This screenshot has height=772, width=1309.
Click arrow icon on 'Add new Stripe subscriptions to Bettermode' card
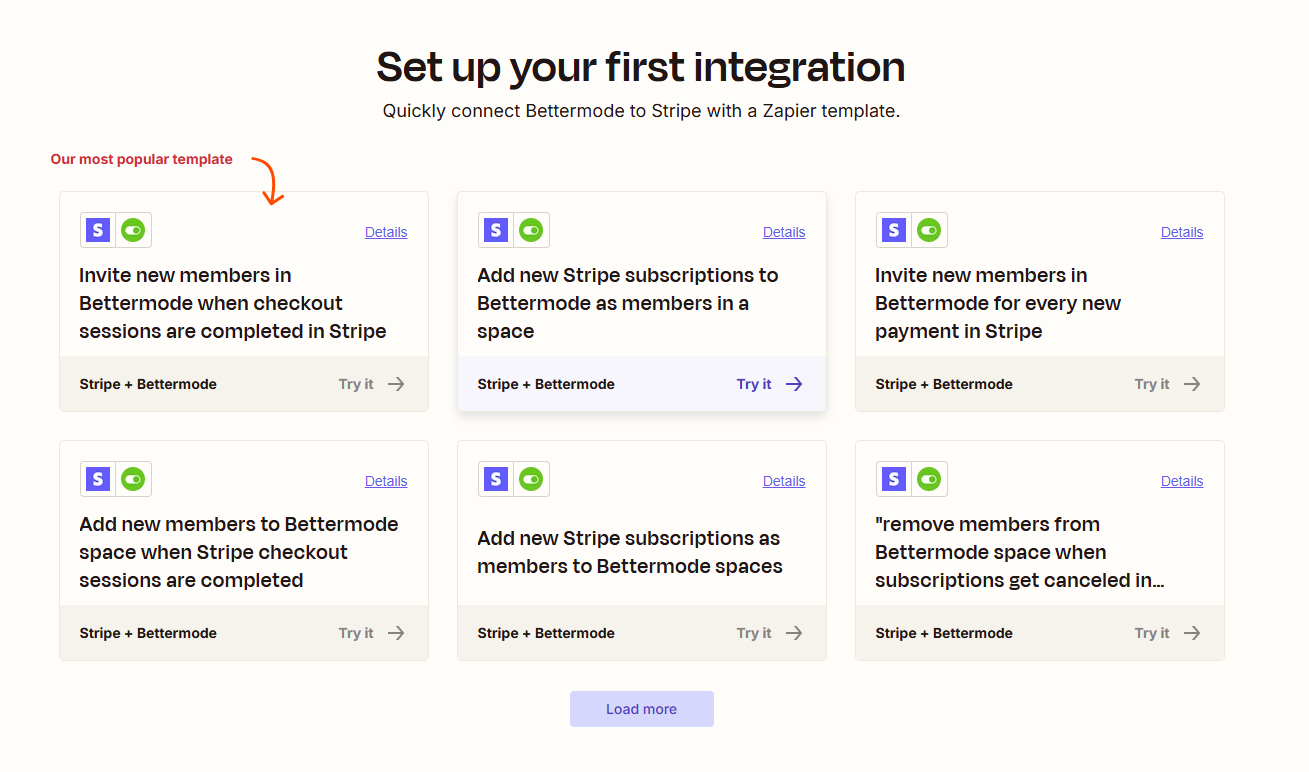pos(794,384)
